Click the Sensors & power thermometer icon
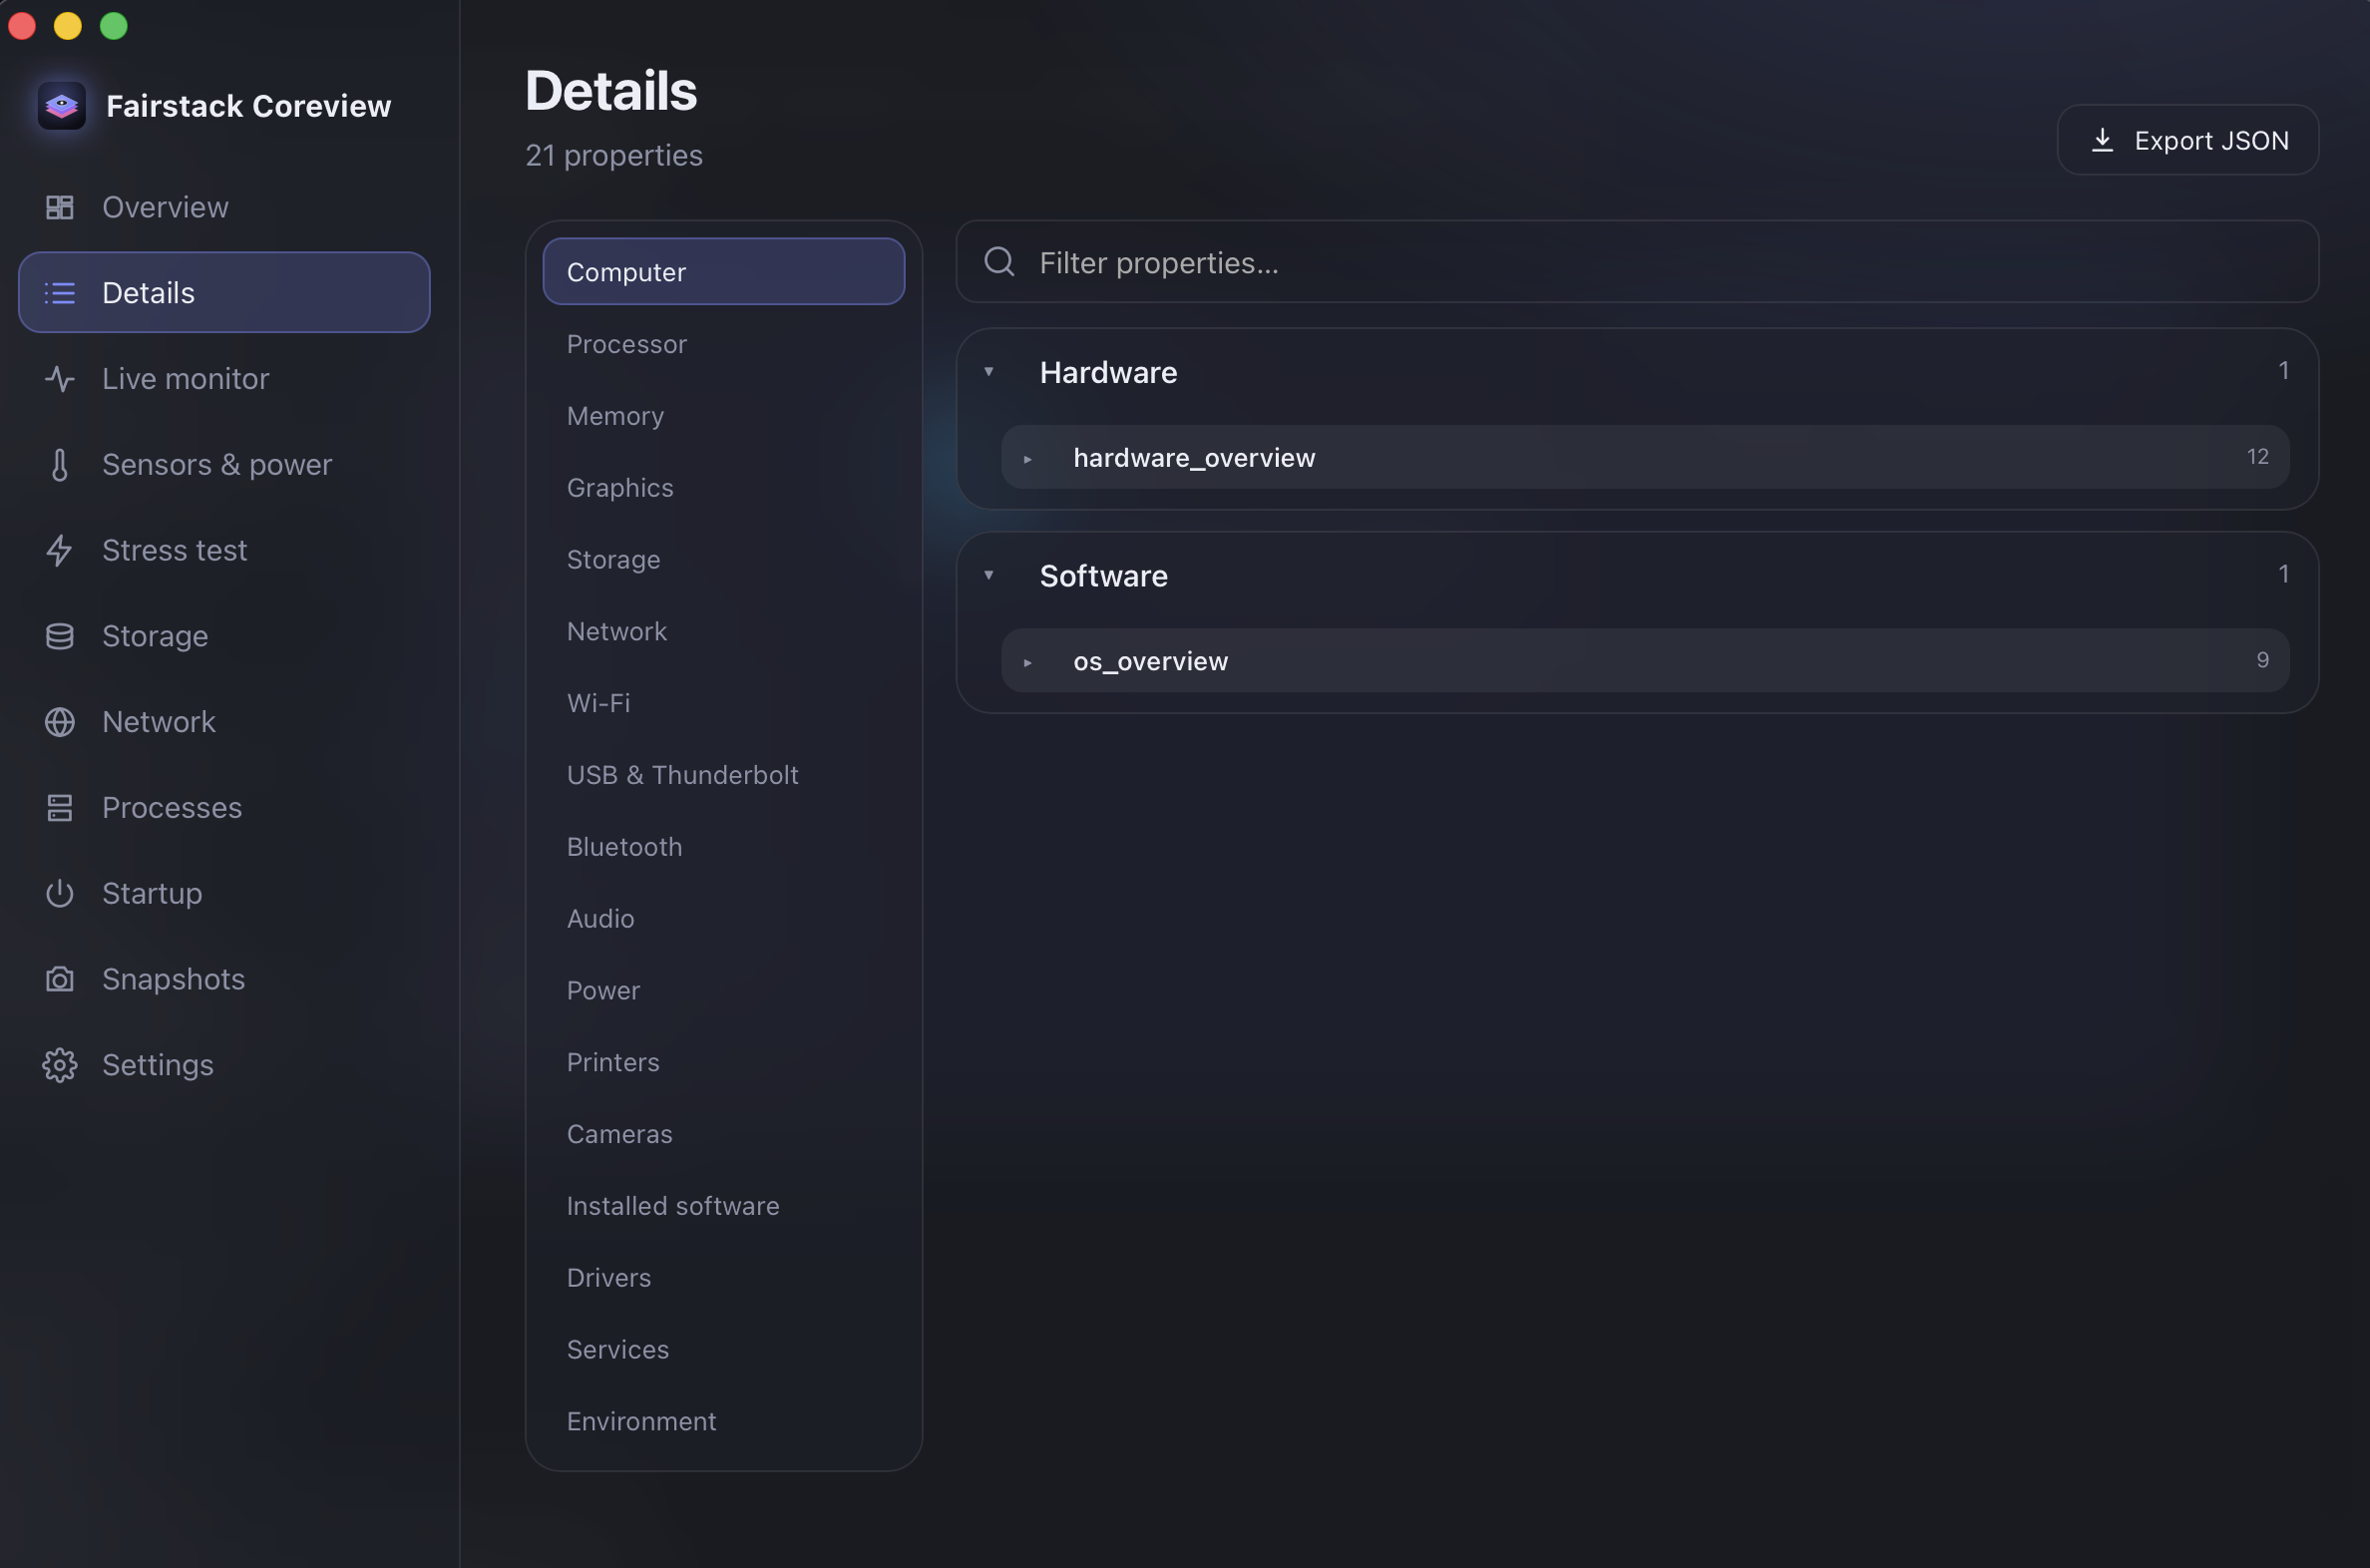This screenshot has width=2370, height=1568. (60, 465)
